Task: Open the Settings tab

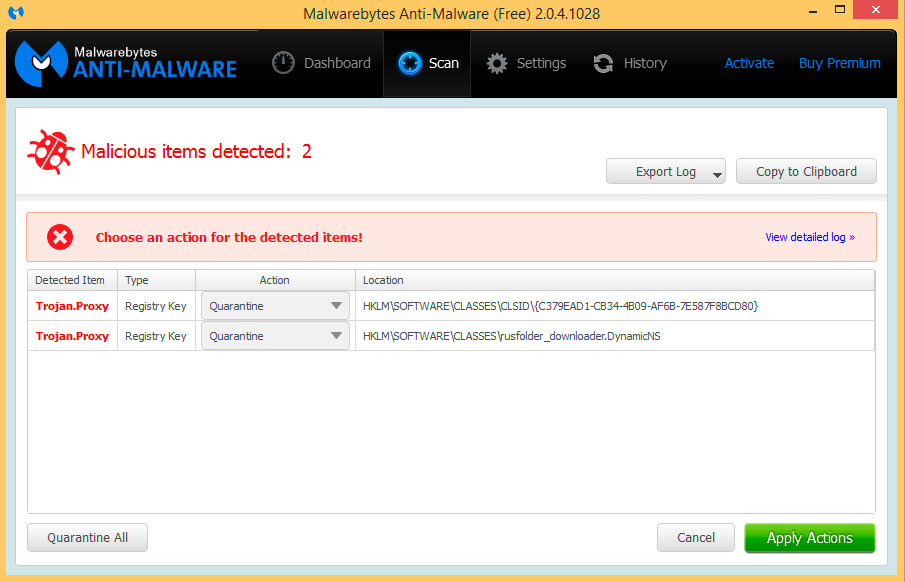Action: (526, 63)
